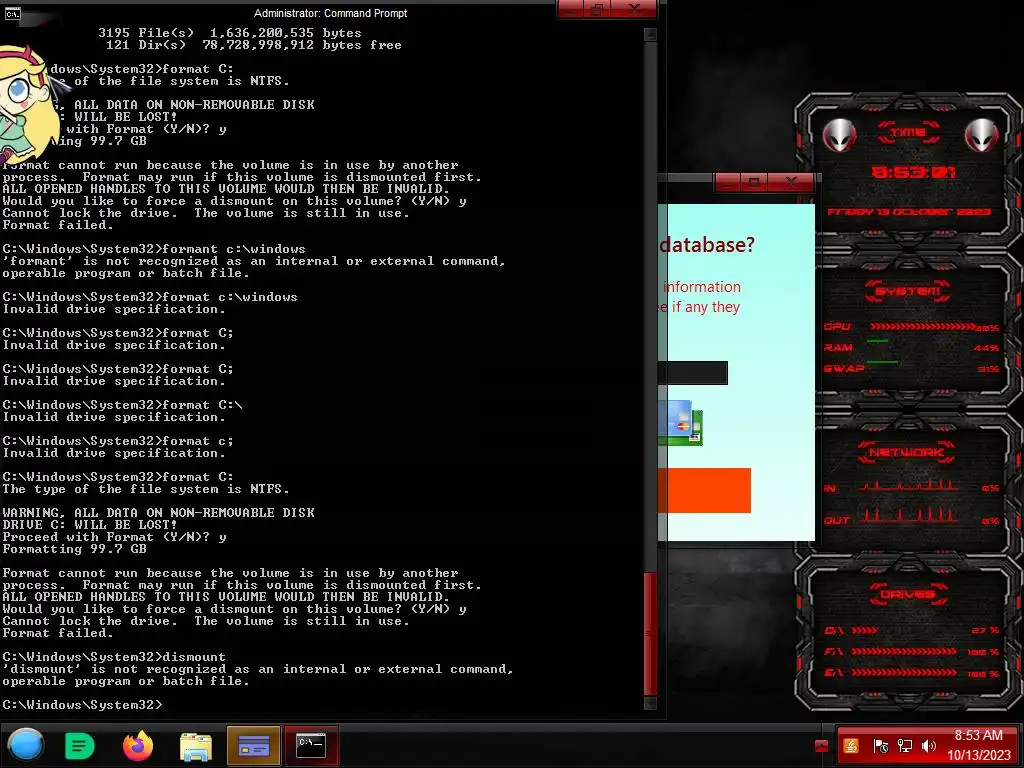Open the taskbar clock showing 8:53 AM
1024x768 pixels.
coord(978,735)
